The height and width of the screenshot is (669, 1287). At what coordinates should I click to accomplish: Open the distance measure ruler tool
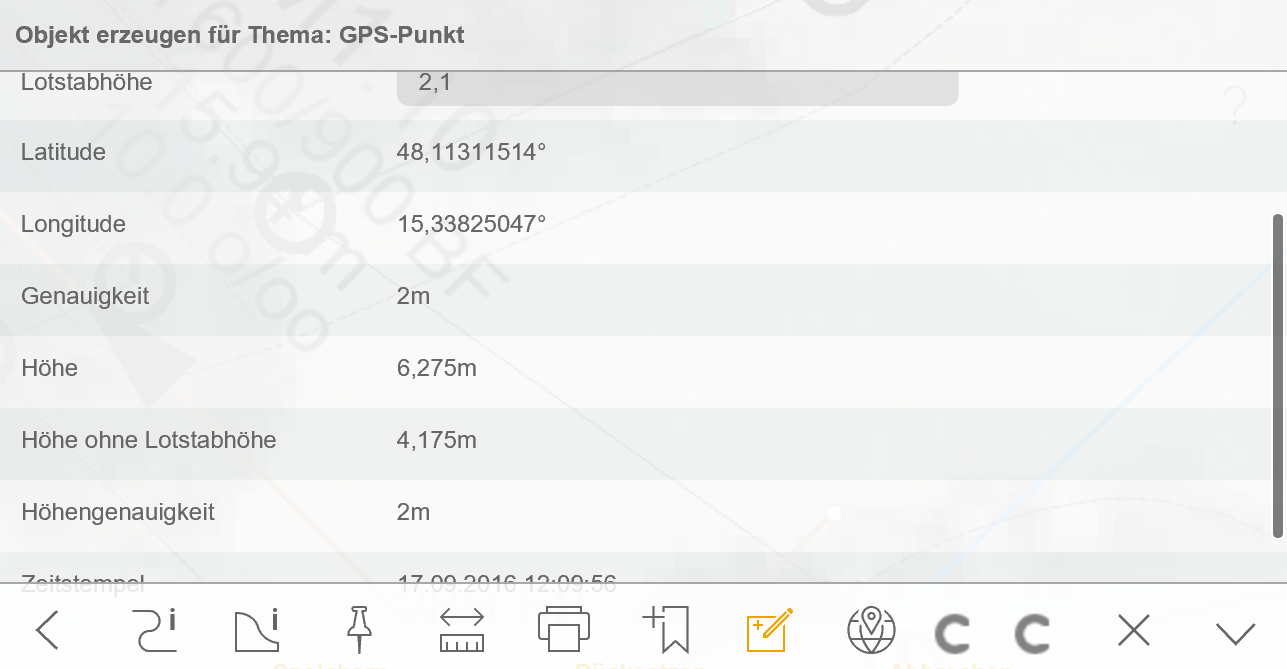tap(461, 631)
